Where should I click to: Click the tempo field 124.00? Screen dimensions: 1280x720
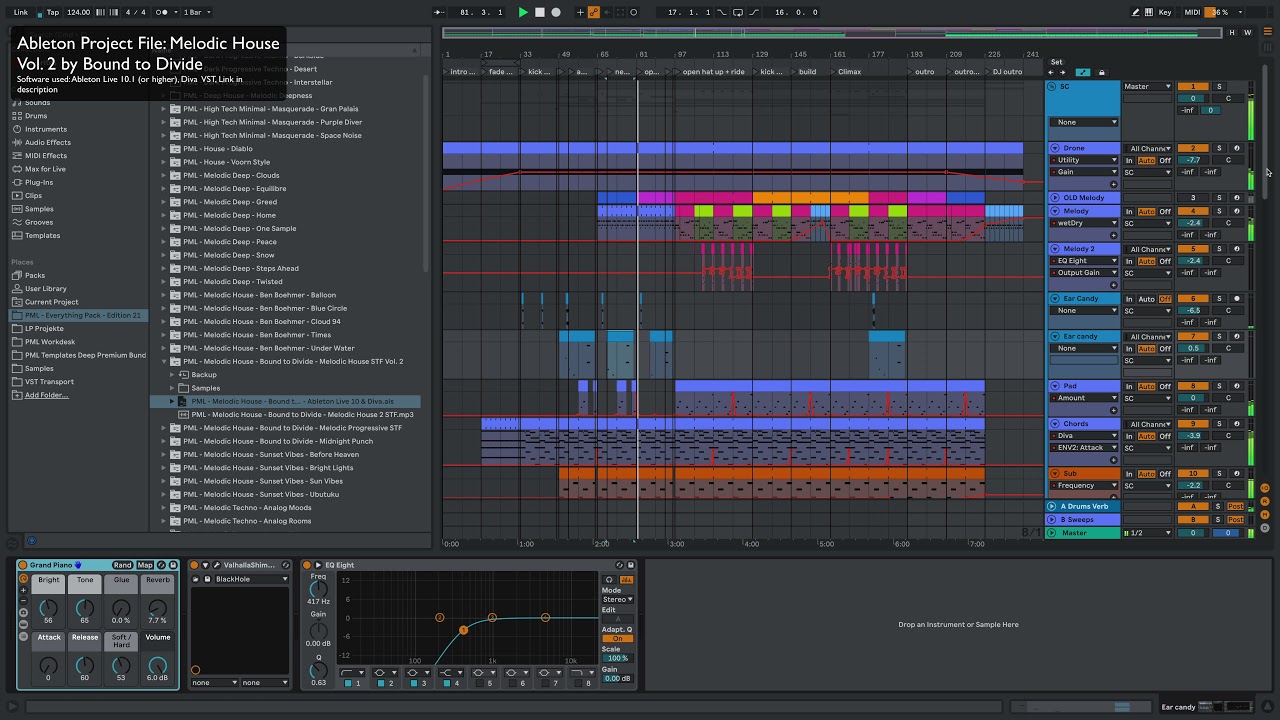[78, 12]
